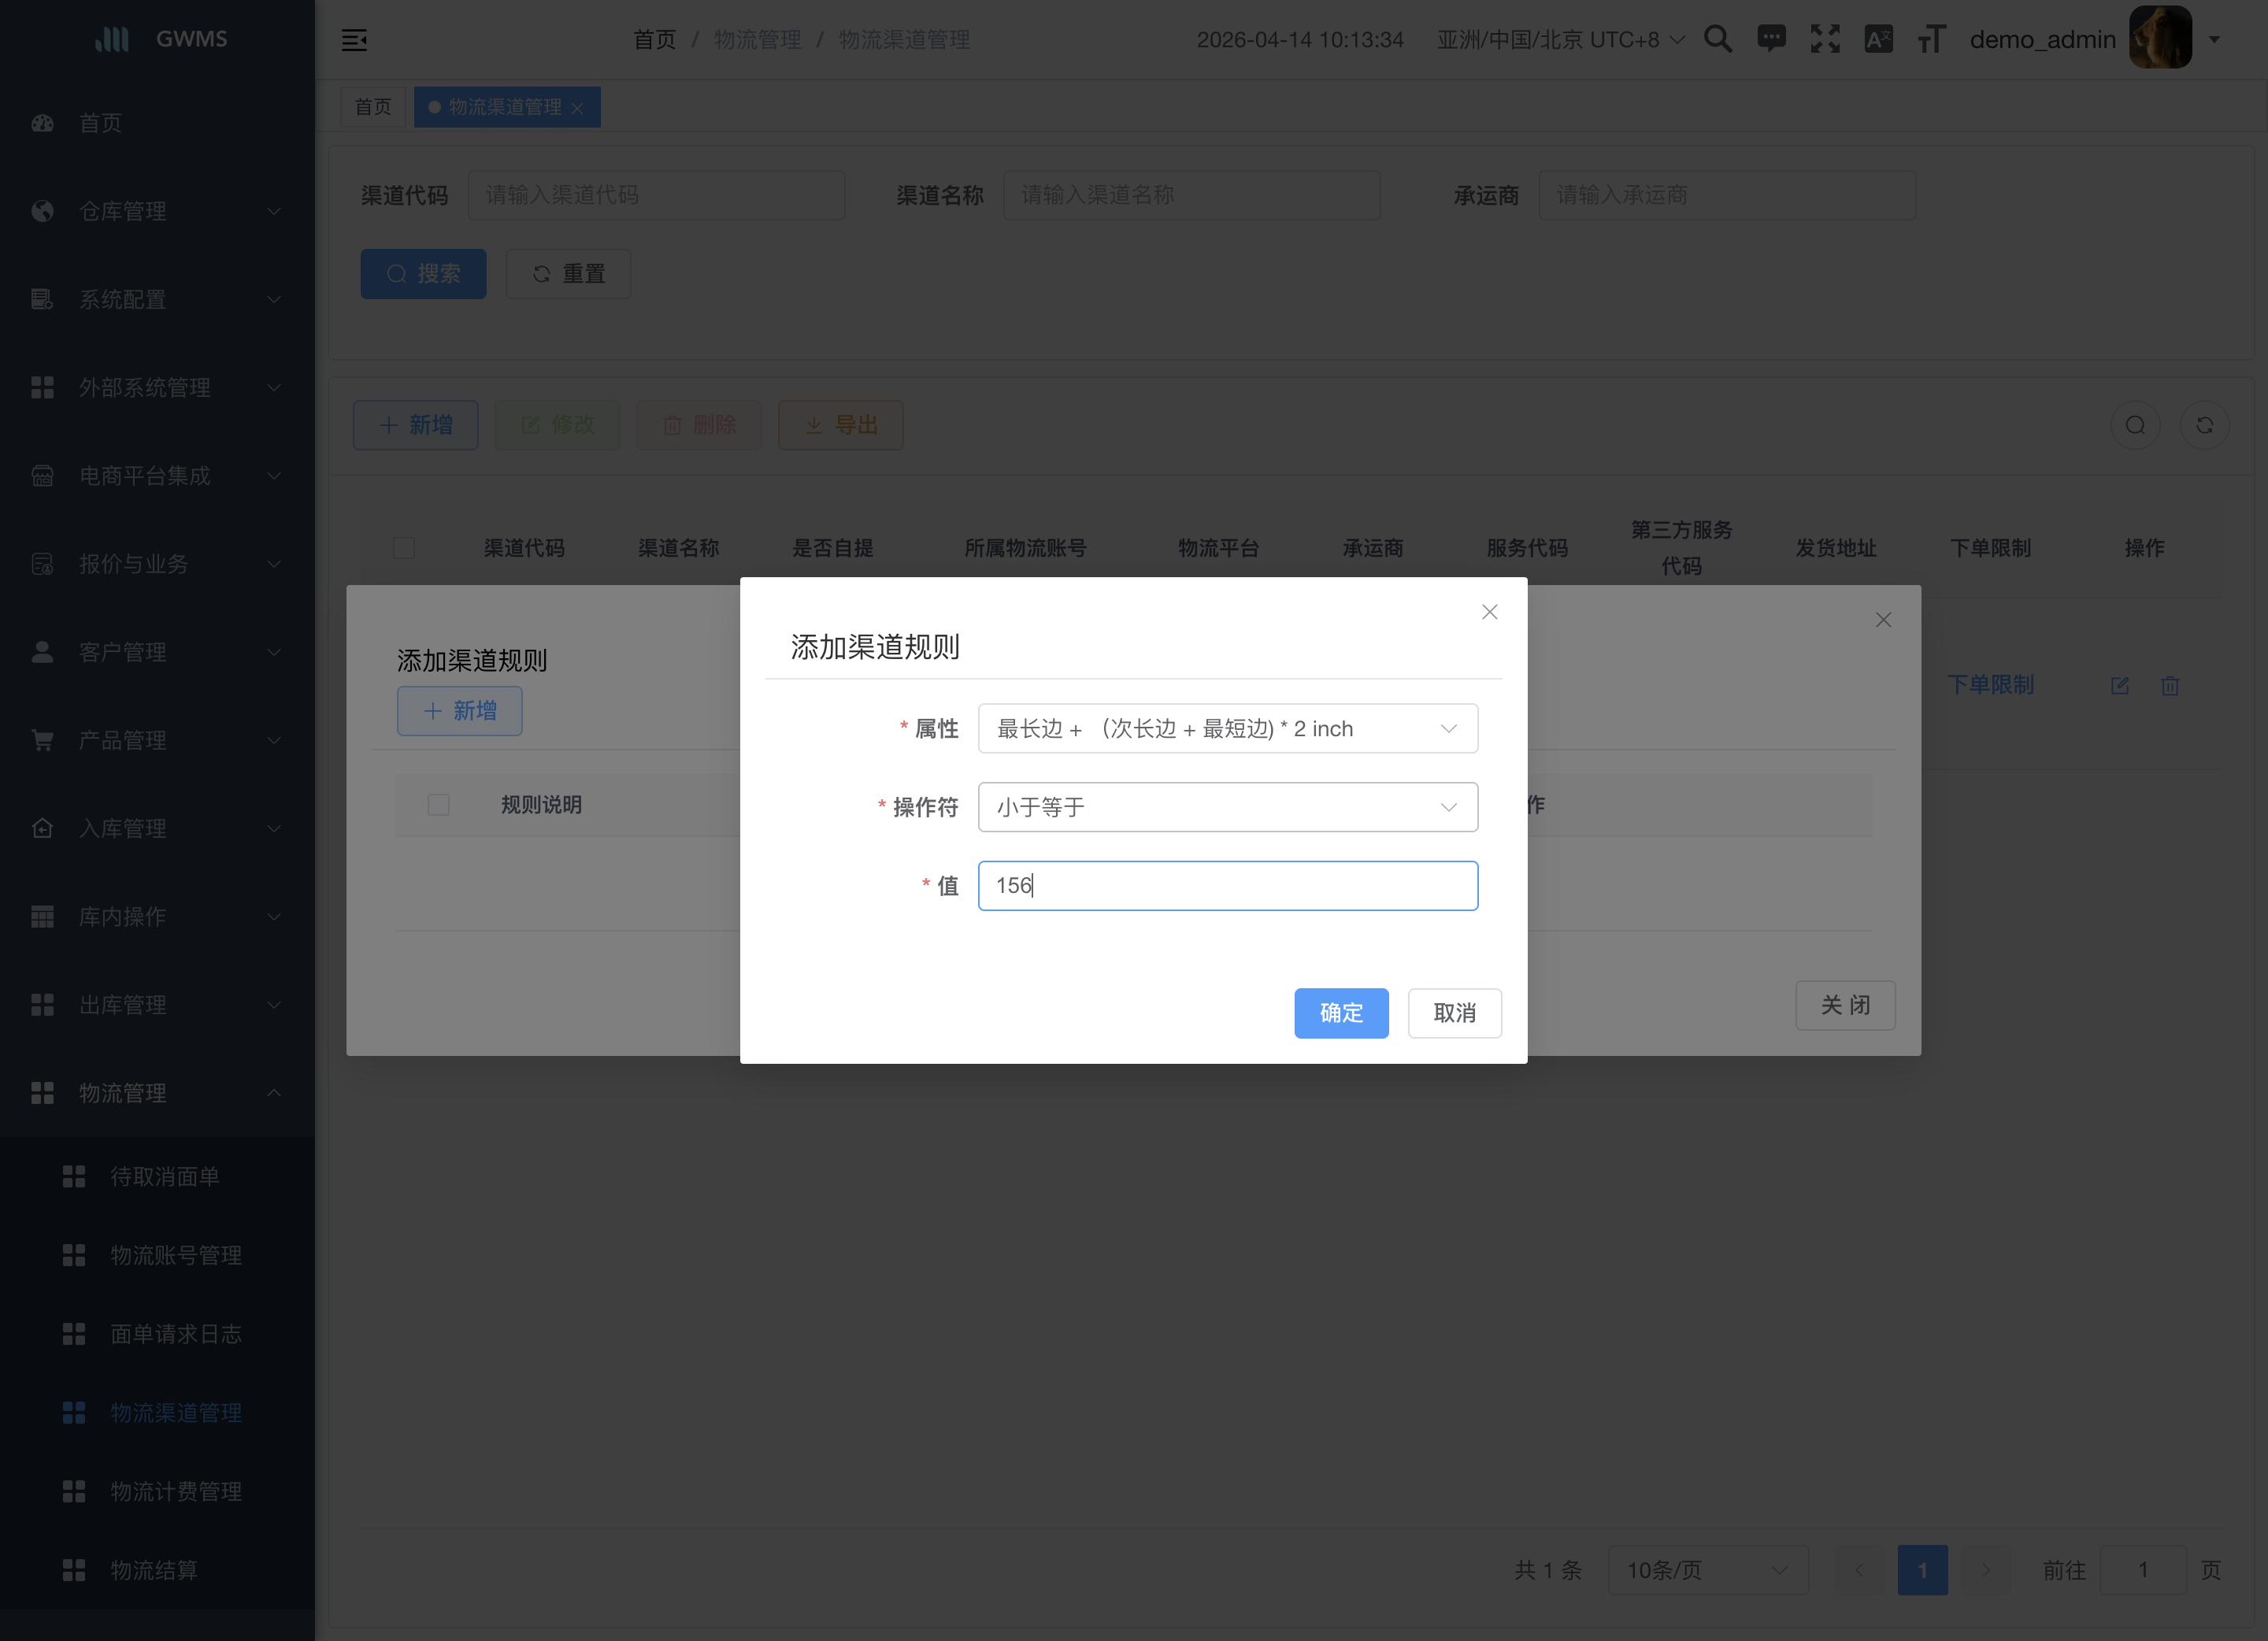Click the 导出 export button
Screen dimensions: 2268x1641
click(x=841, y=425)
